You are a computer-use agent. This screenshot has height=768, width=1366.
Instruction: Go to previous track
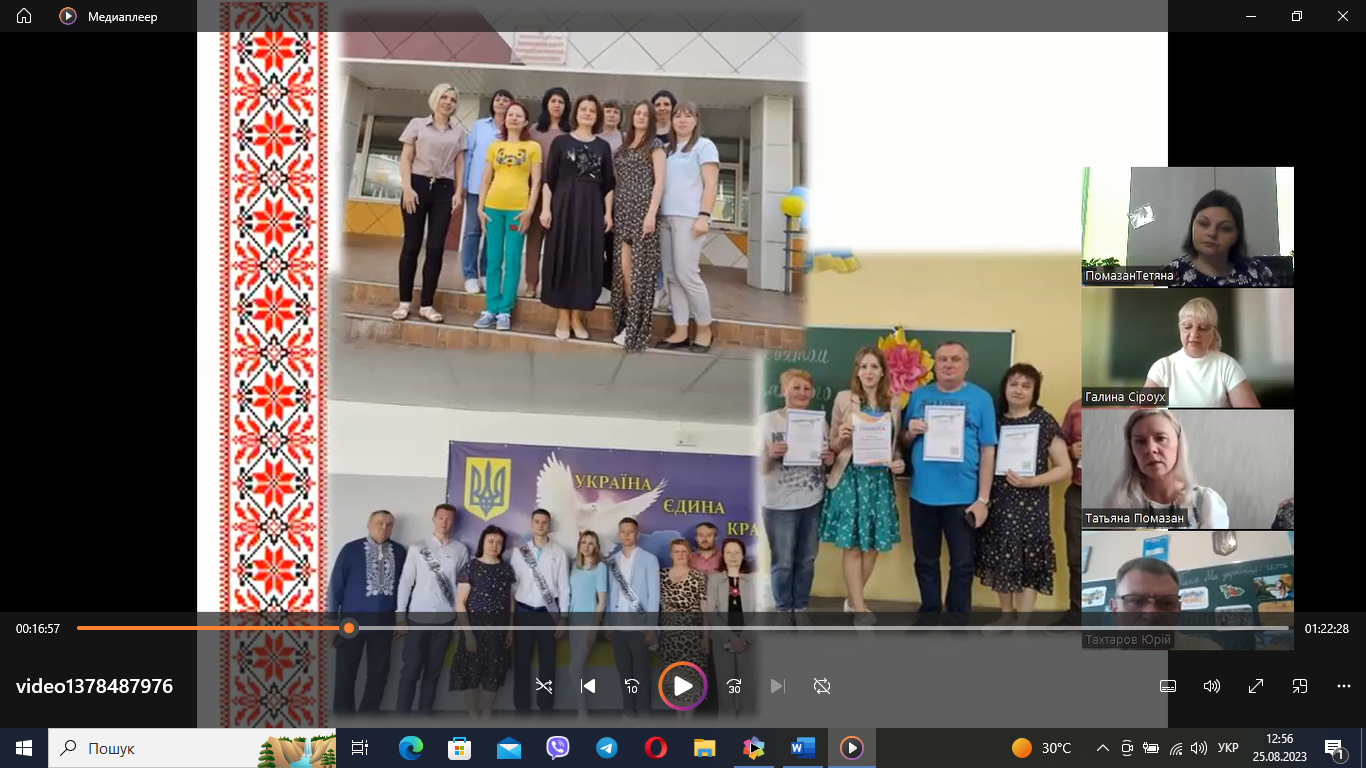click(x=588, y=686)
